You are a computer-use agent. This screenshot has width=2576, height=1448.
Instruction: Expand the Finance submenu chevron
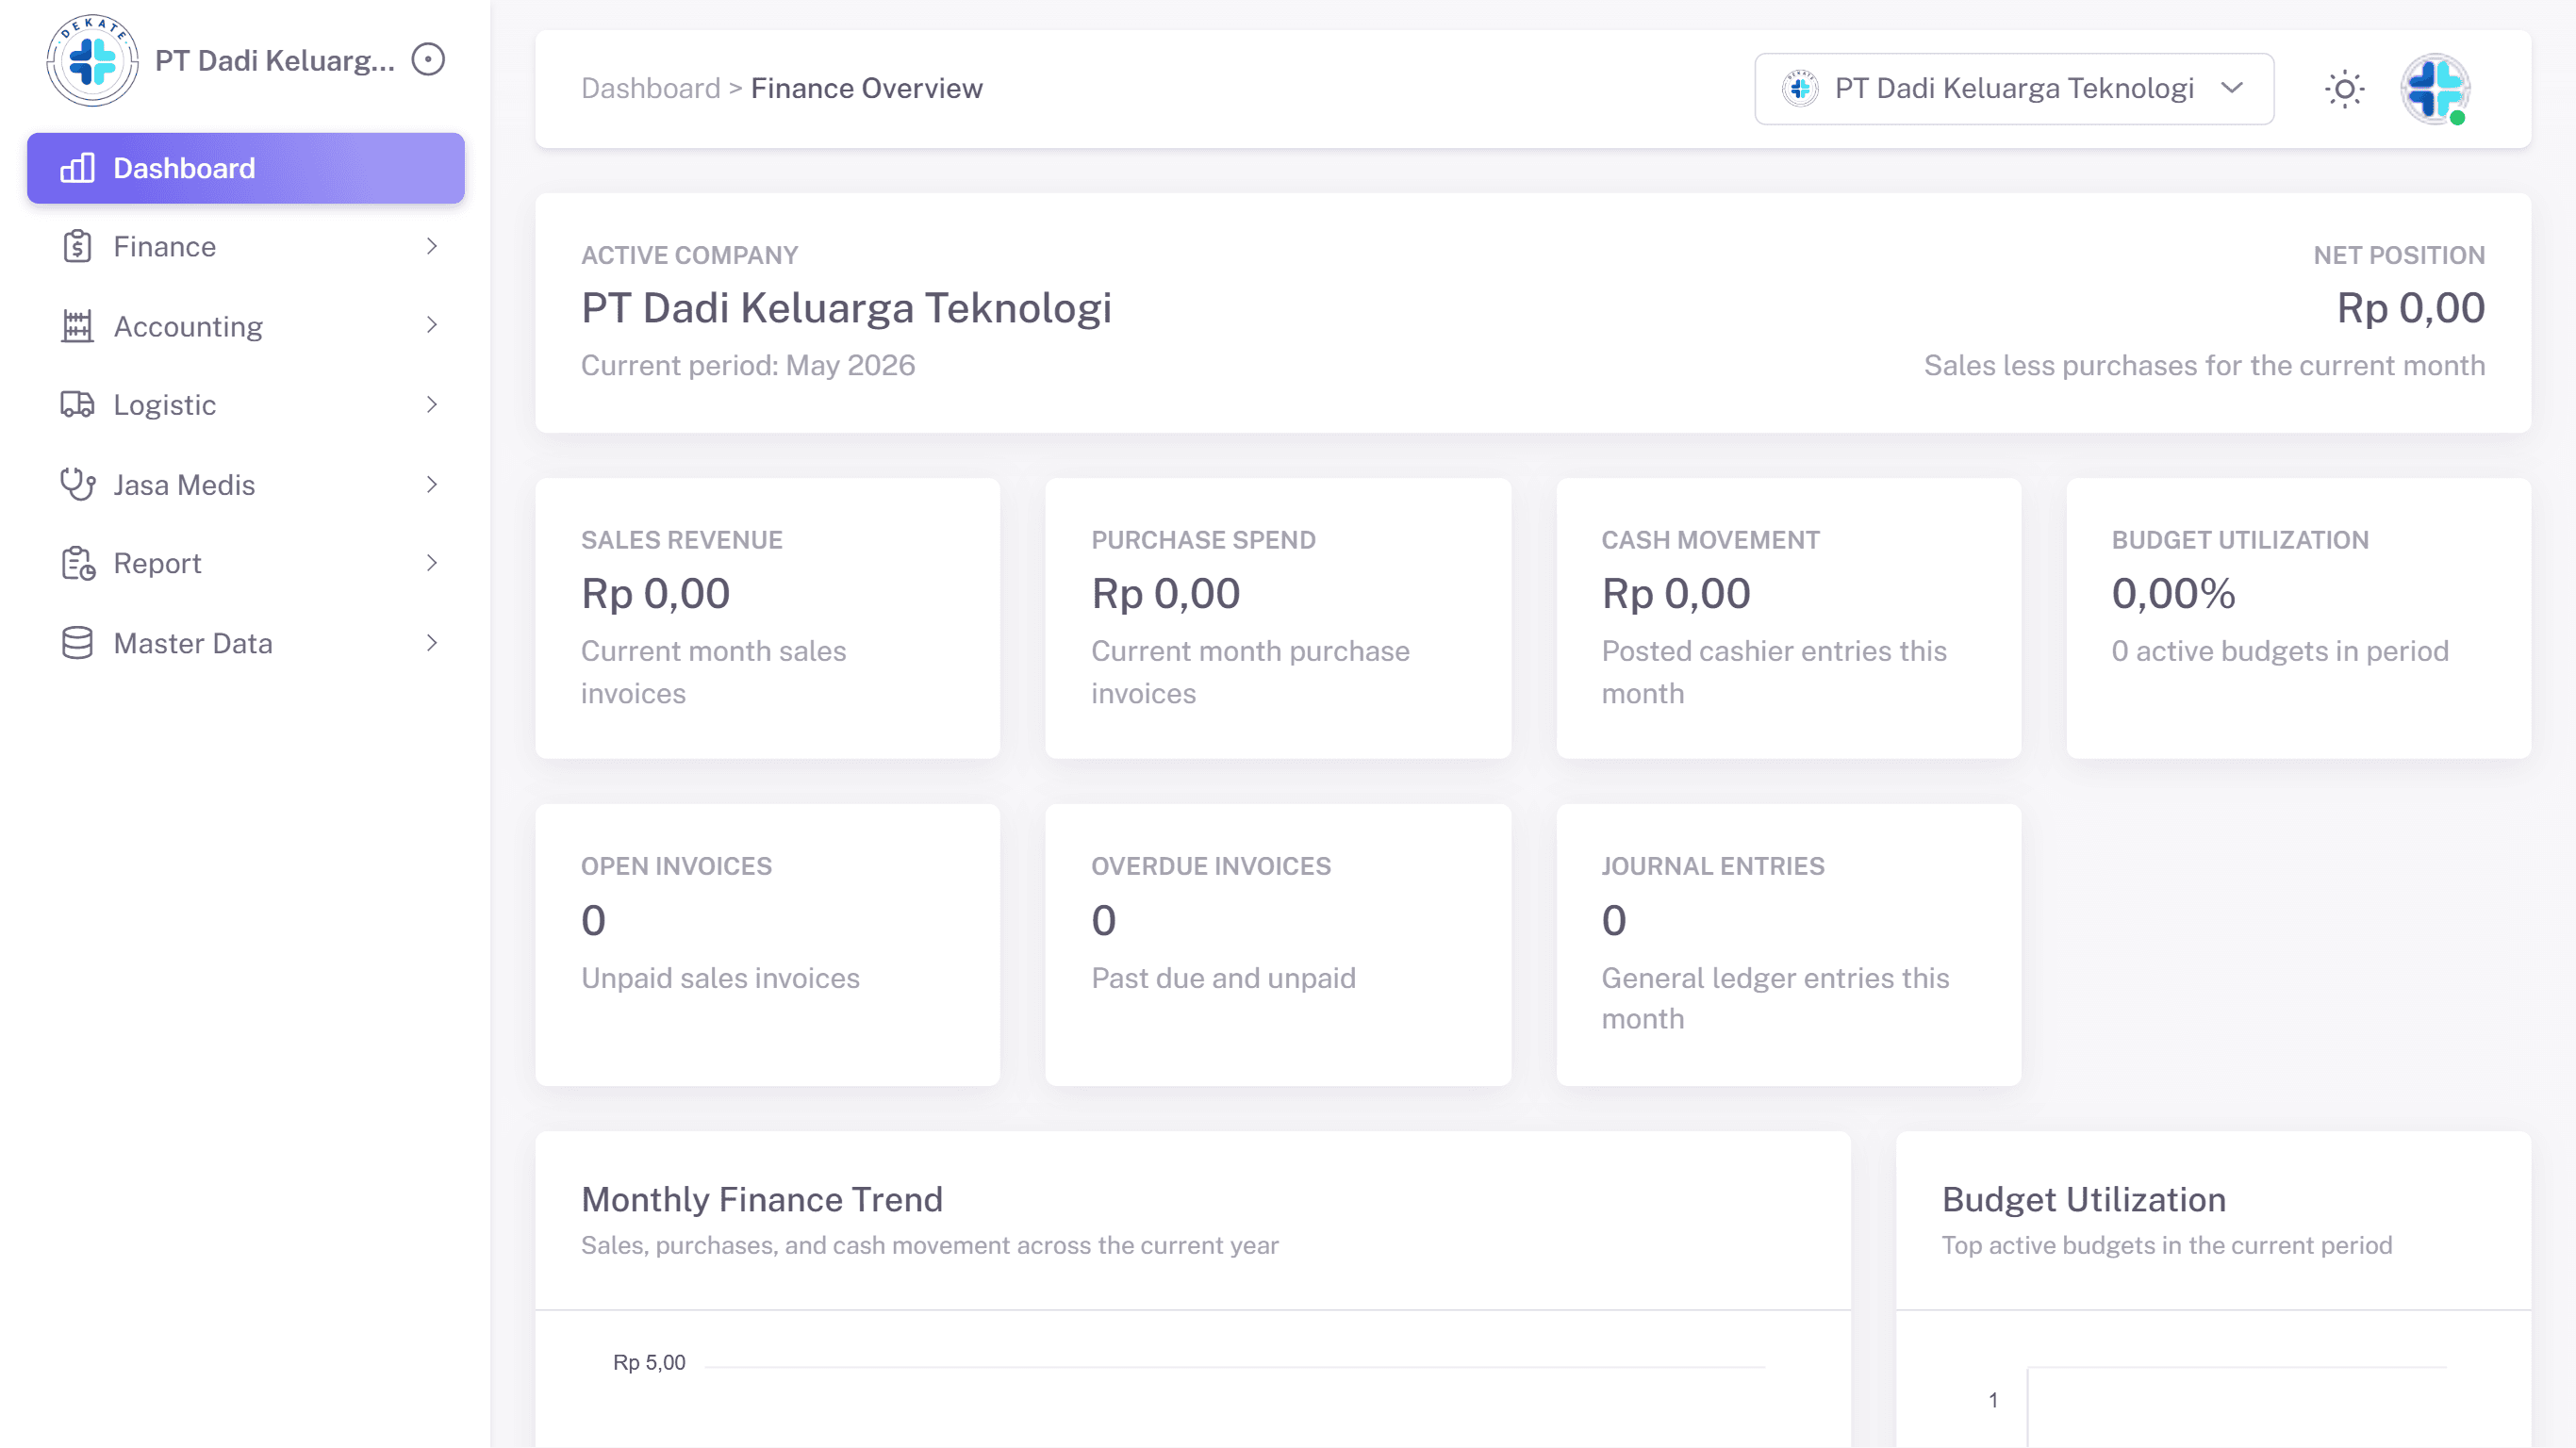(432, 247)
